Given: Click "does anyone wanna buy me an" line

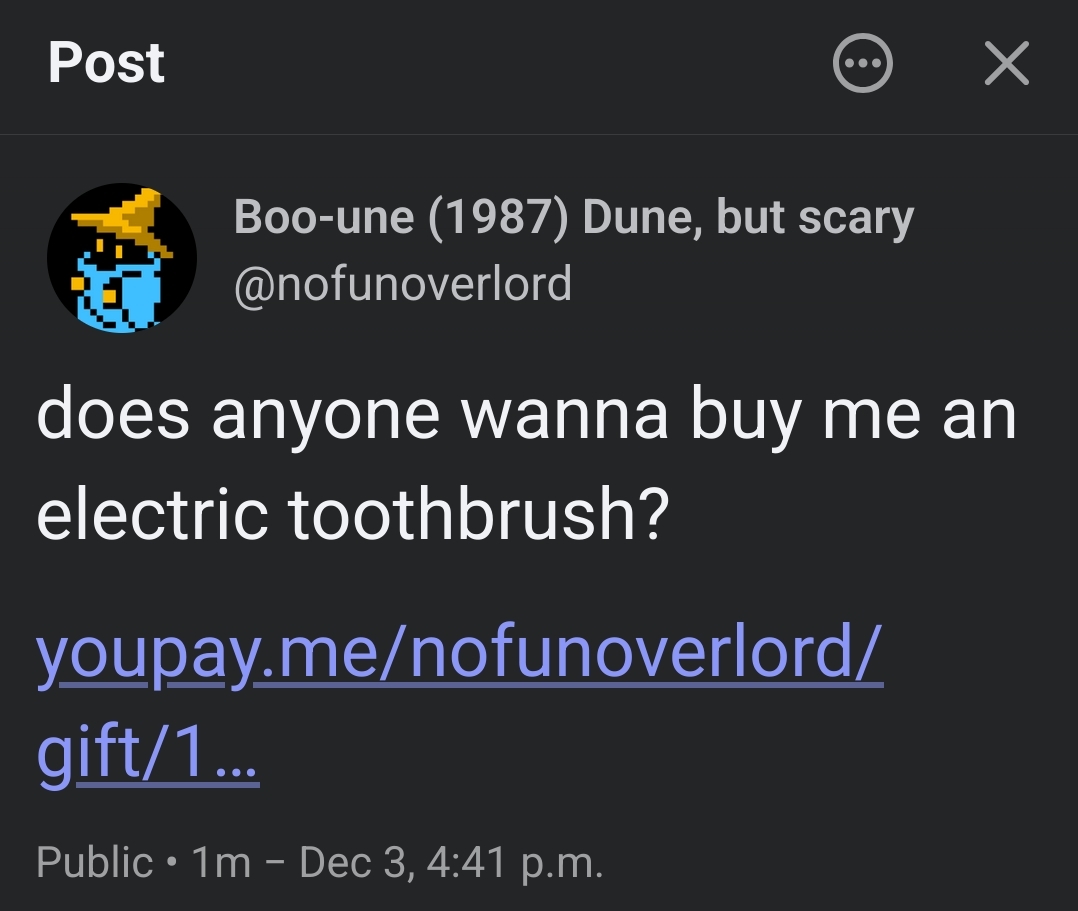Looking at the screenshot, I should pos(525,415).
